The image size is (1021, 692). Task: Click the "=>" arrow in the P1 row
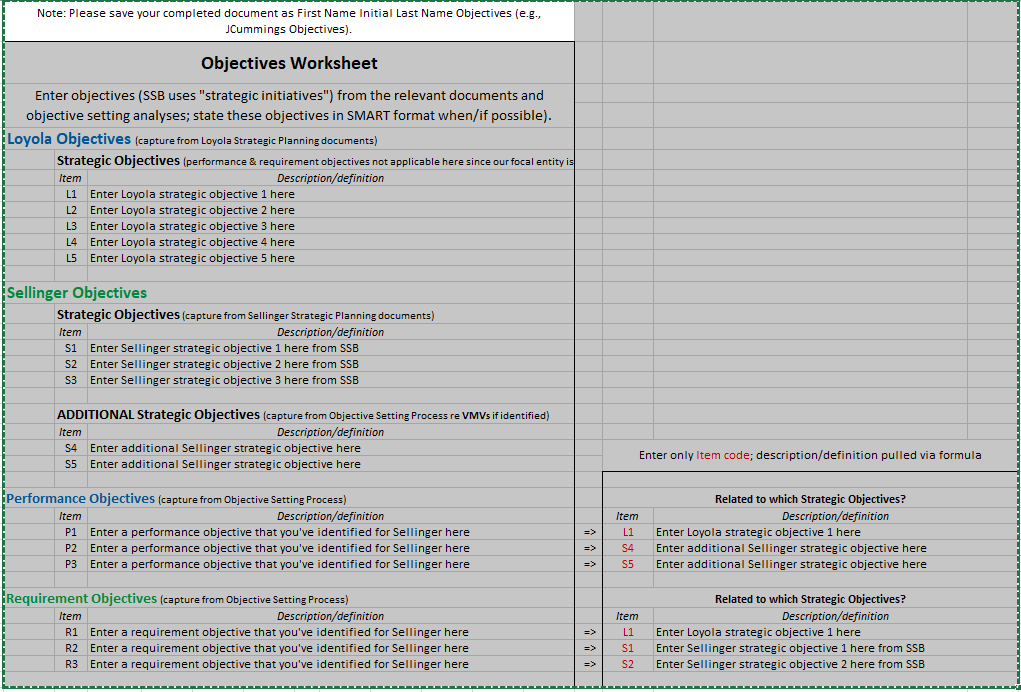(x=589, y=533)
